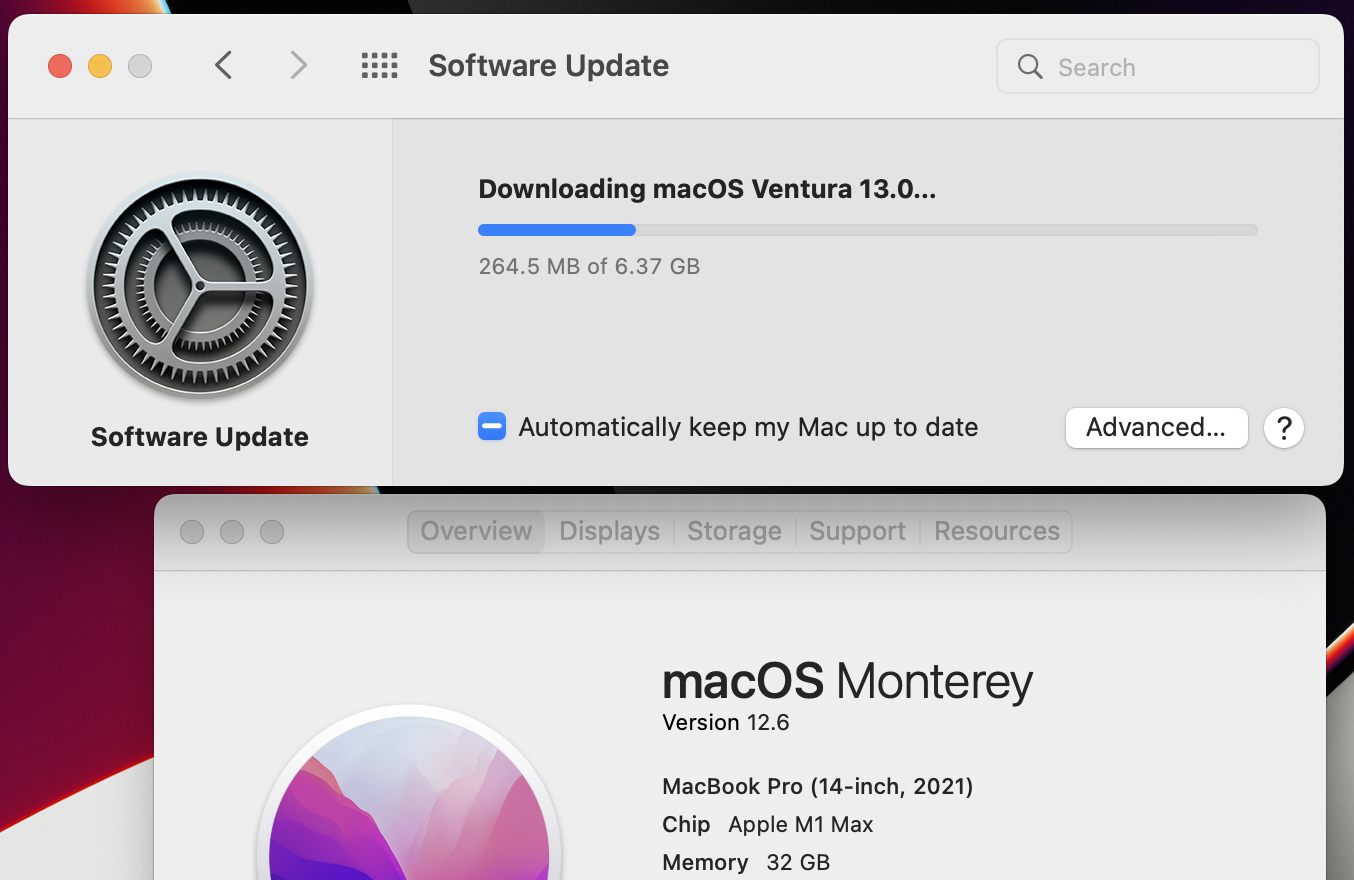1354x880 pixels.
Task: Close the Software Update window
Action: coord(60,67)
